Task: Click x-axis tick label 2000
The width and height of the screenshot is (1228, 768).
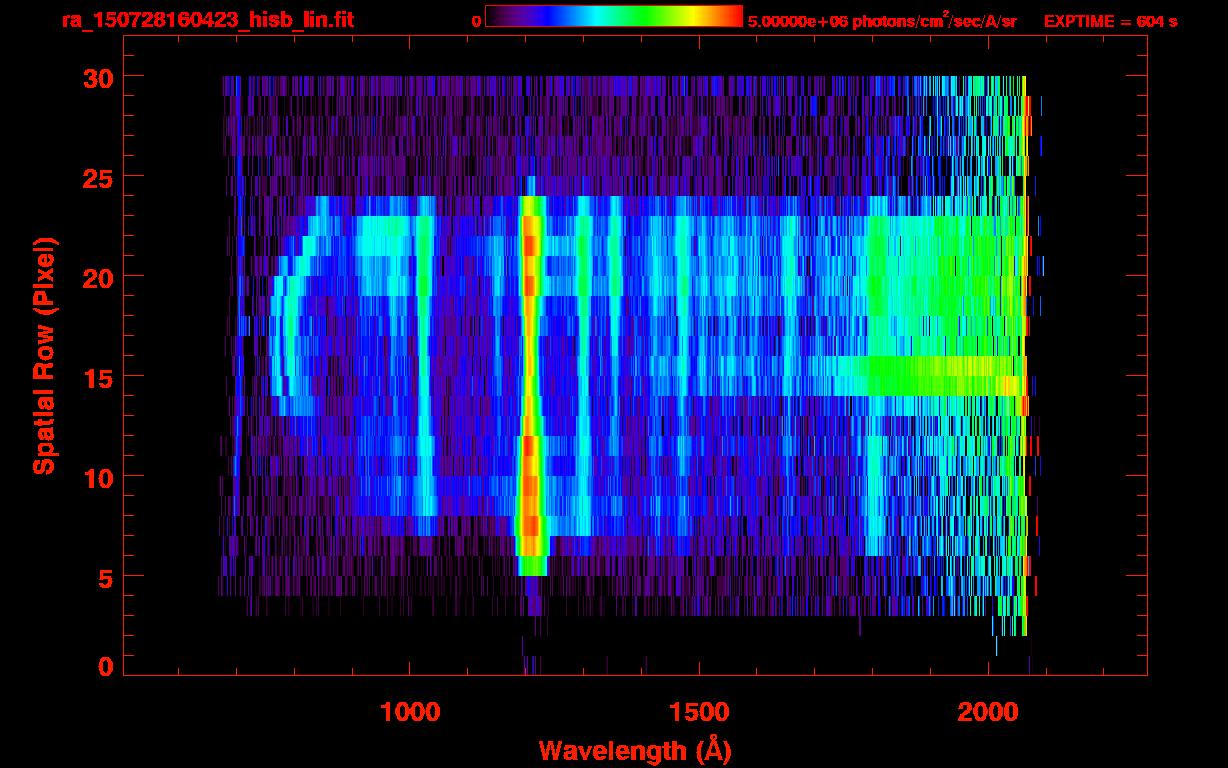Action: point(989,712)
